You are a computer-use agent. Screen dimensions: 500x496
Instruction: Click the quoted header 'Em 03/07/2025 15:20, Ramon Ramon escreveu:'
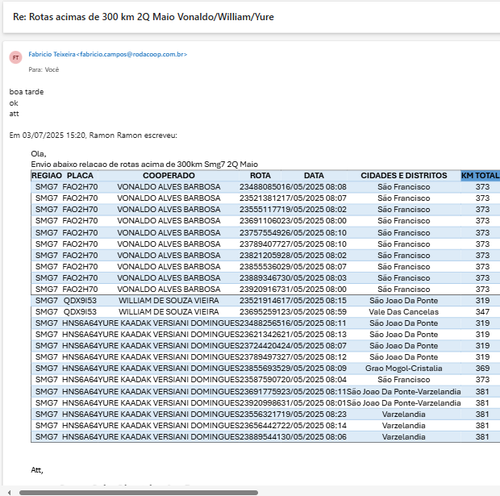coord(93,135)
